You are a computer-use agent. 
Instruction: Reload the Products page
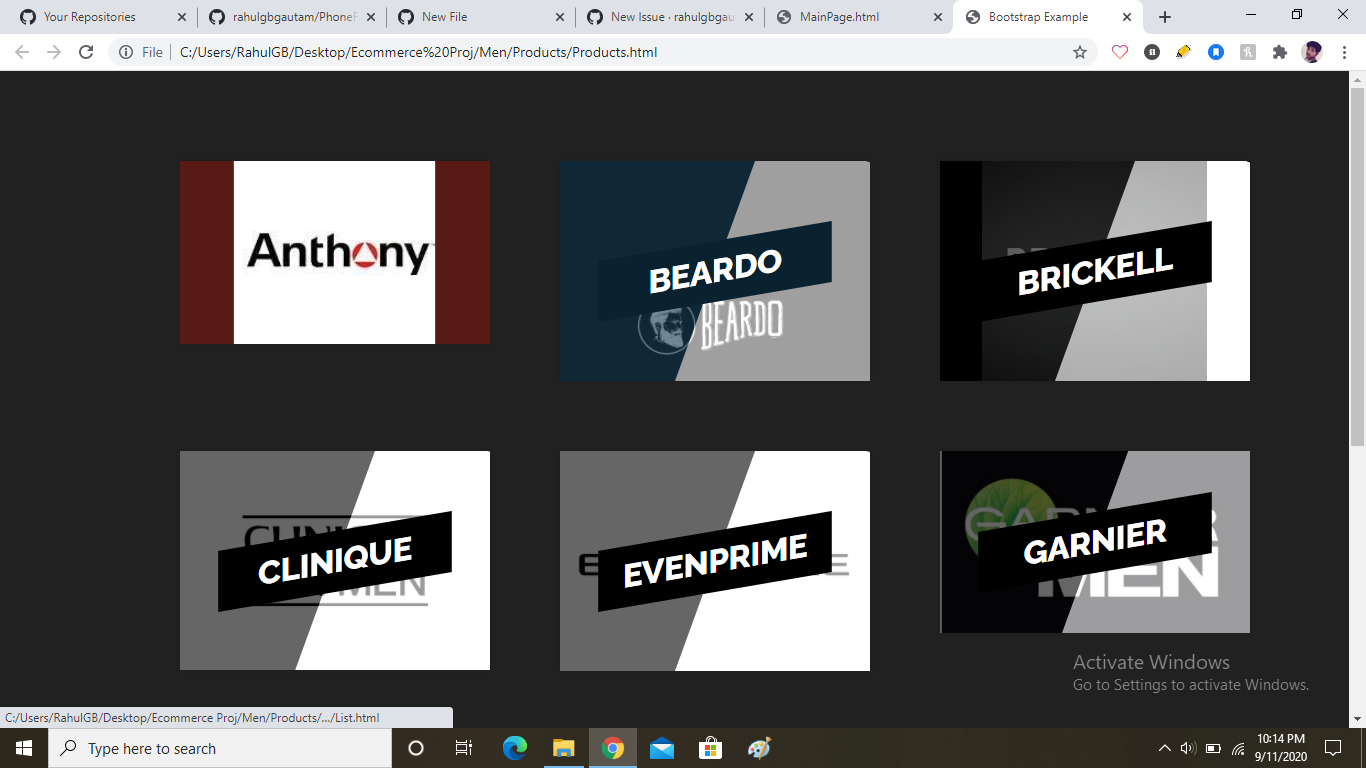[x=86, y=52]
